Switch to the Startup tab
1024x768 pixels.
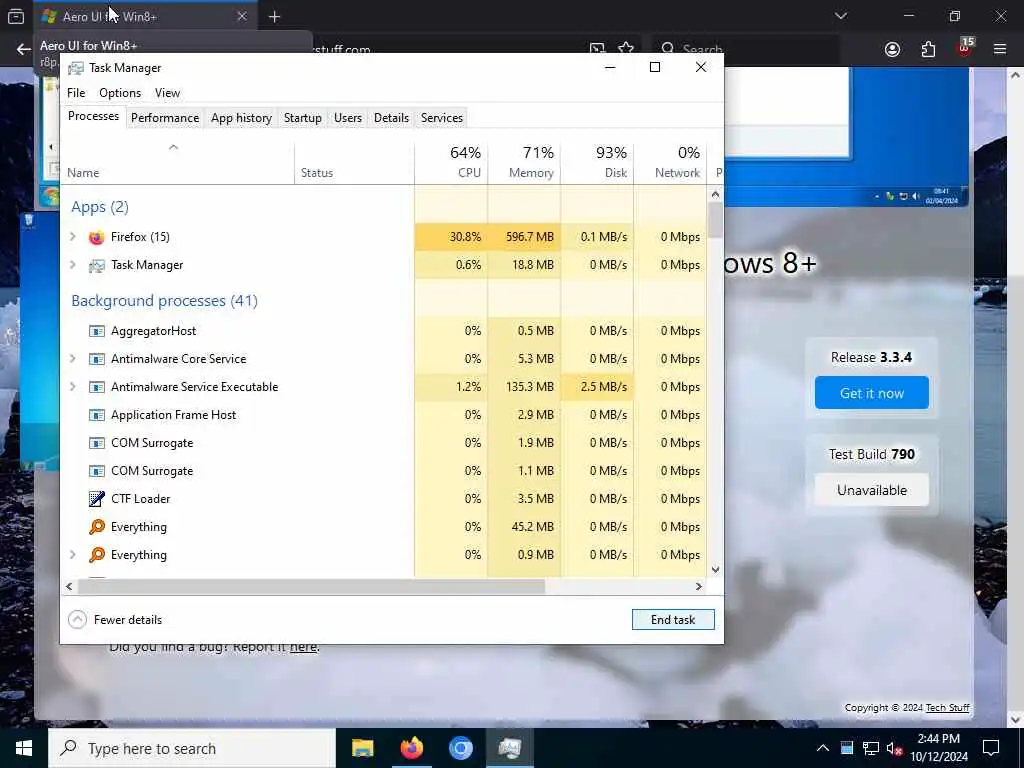point(303,118)
